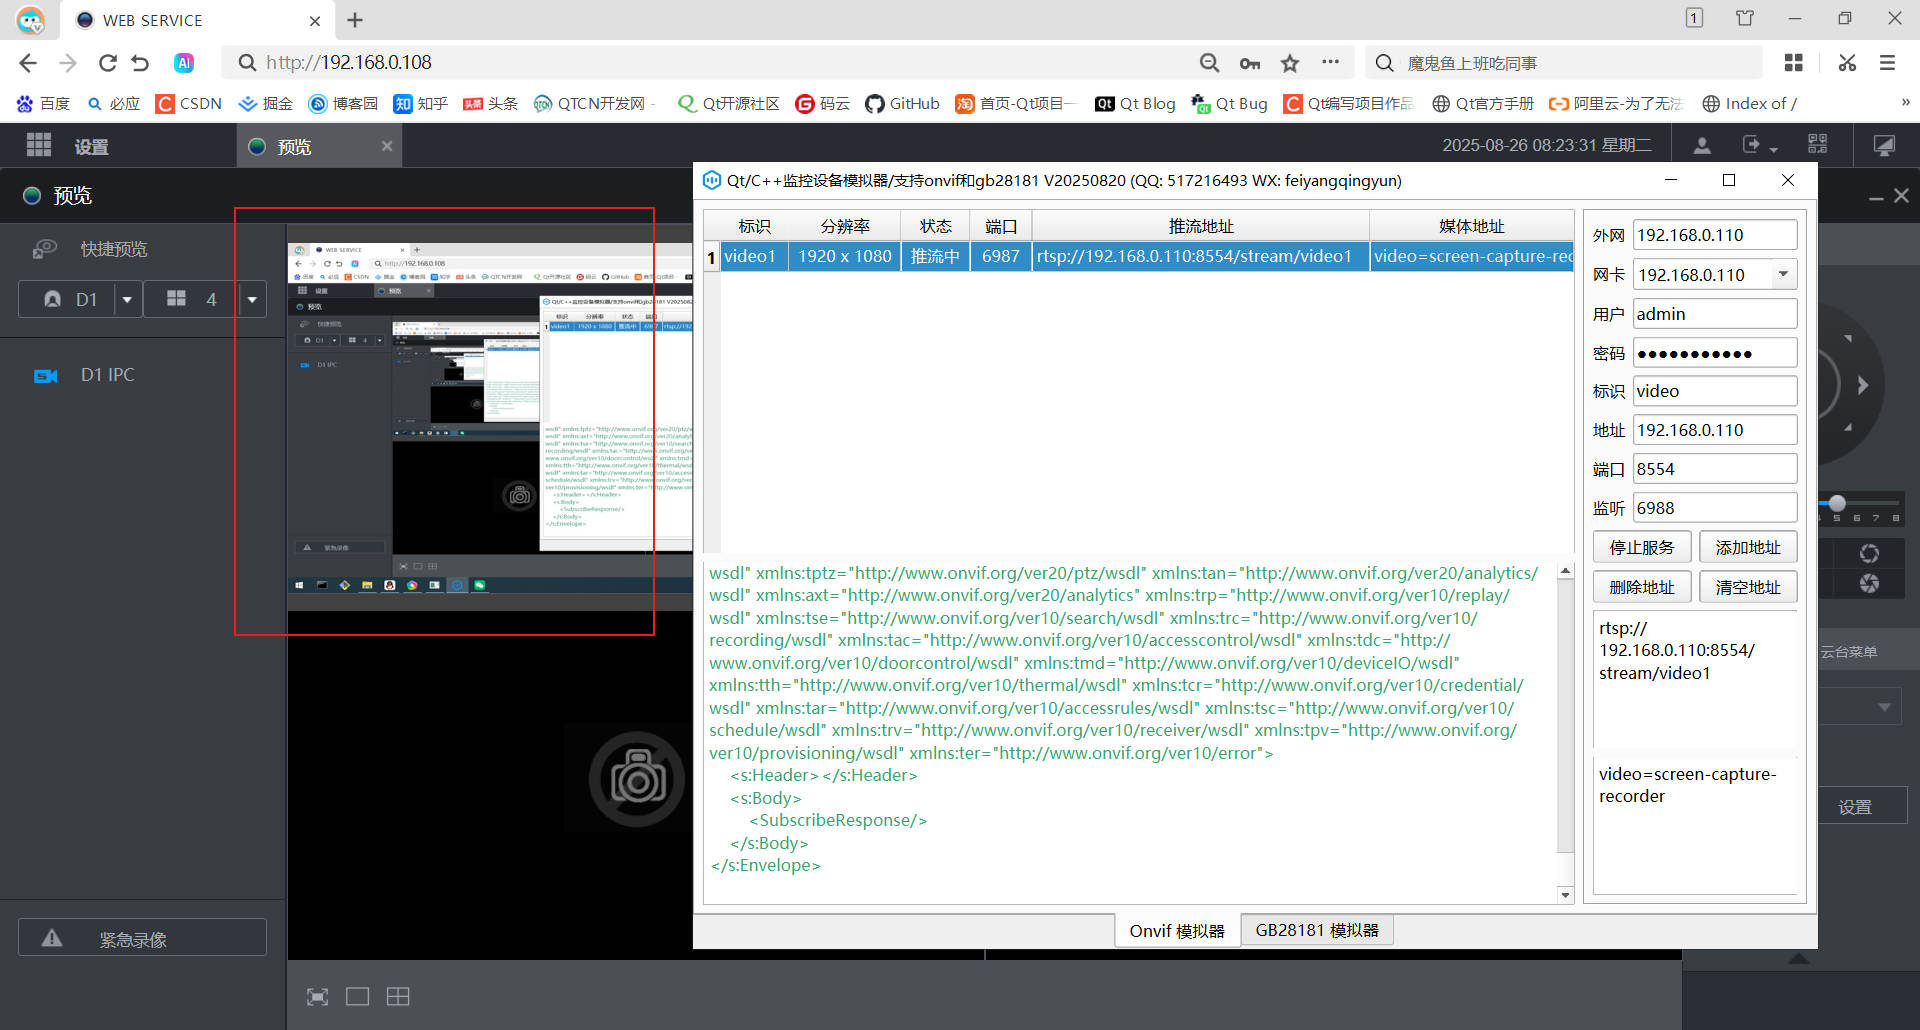This screenshot has height=1030, width=1920.
Task: Select the single-screen layout icon
Action: 358,996
